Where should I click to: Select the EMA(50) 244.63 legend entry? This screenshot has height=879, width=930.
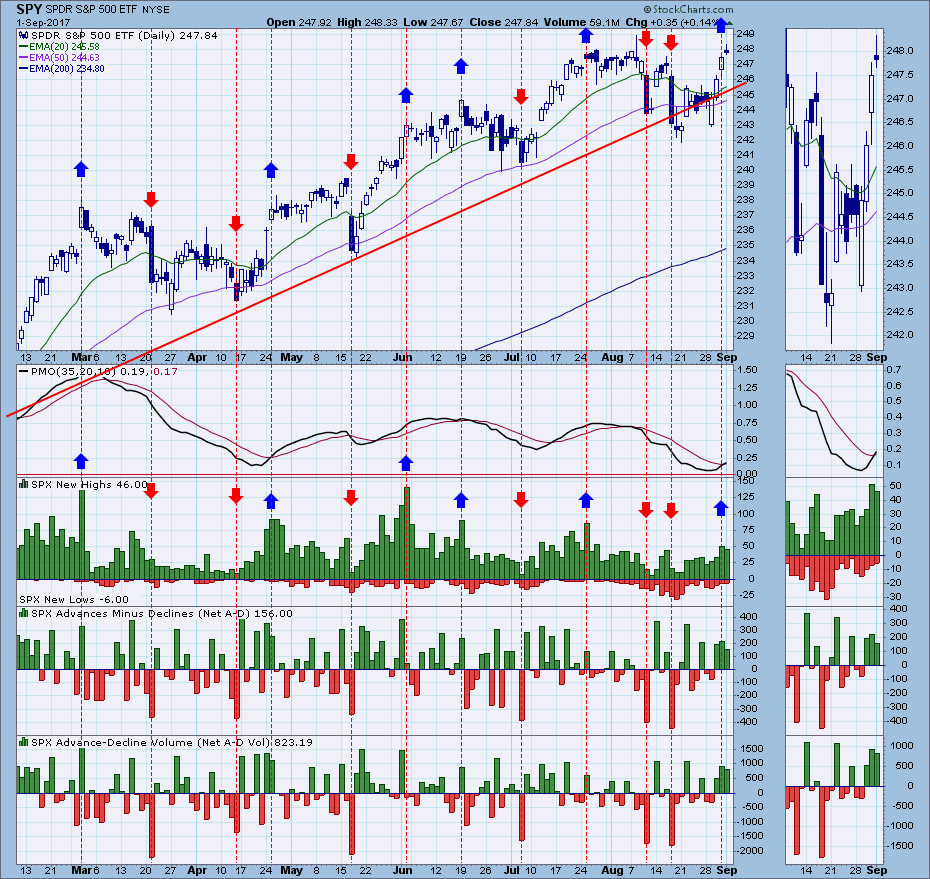tap(64, 58)
